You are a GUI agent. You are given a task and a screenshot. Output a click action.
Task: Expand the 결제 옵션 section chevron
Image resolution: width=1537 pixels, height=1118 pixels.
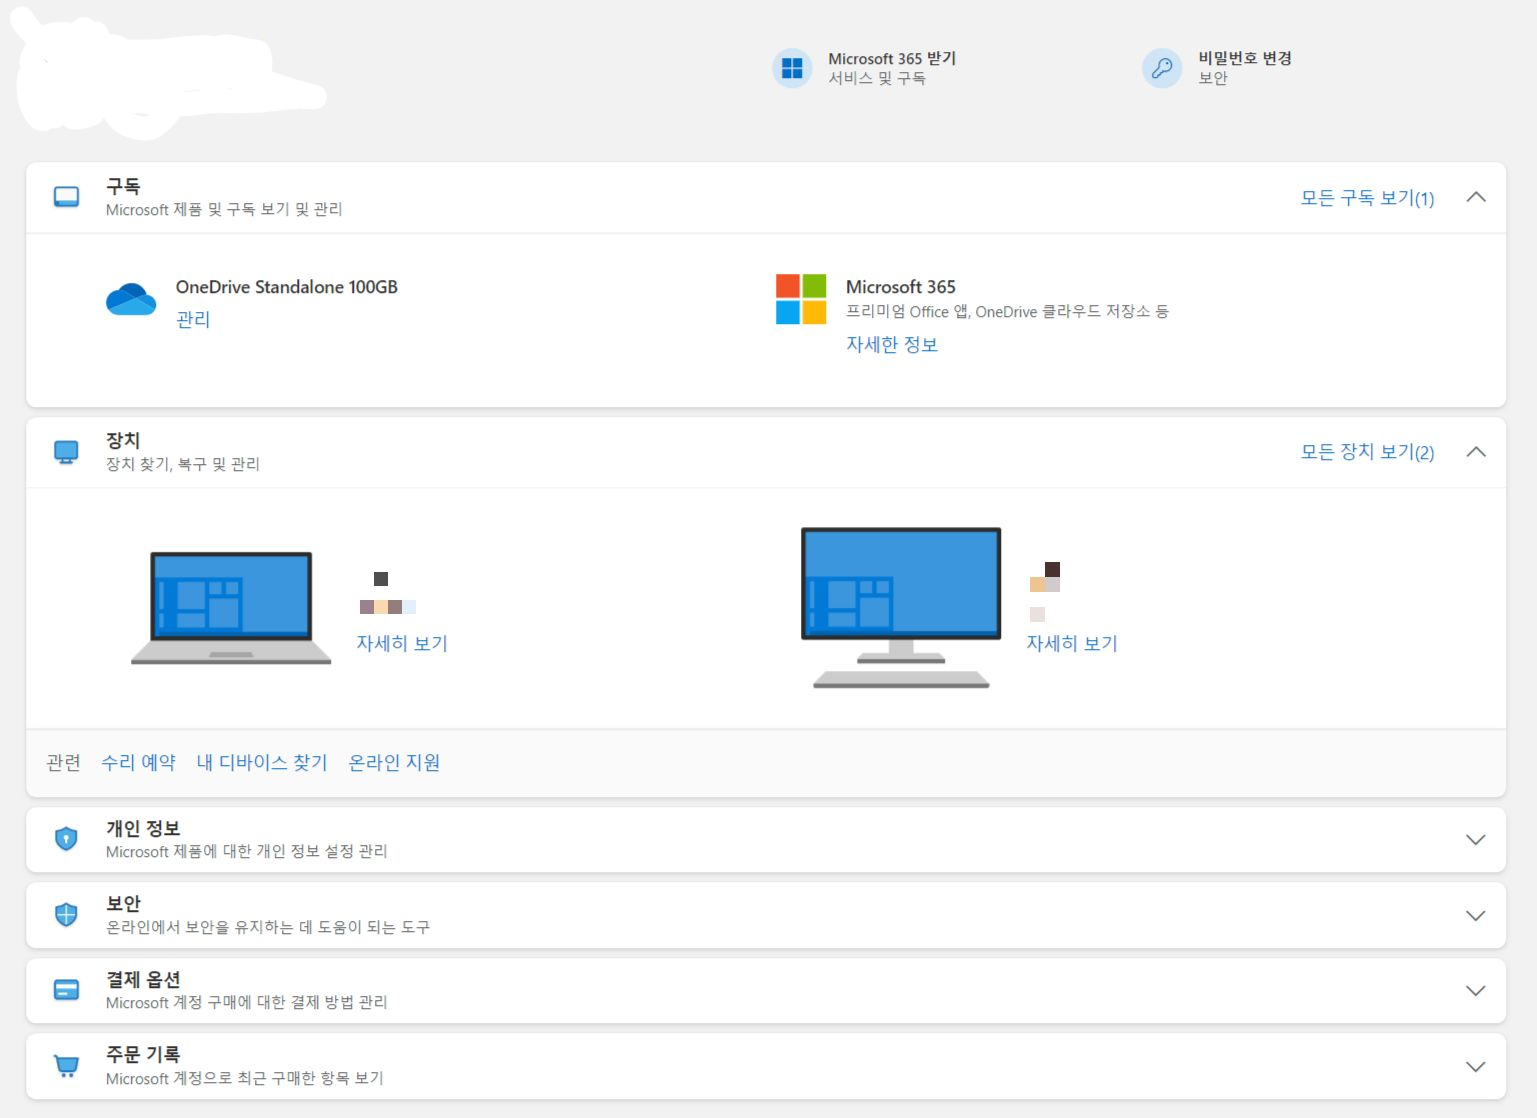point(1475,991)
